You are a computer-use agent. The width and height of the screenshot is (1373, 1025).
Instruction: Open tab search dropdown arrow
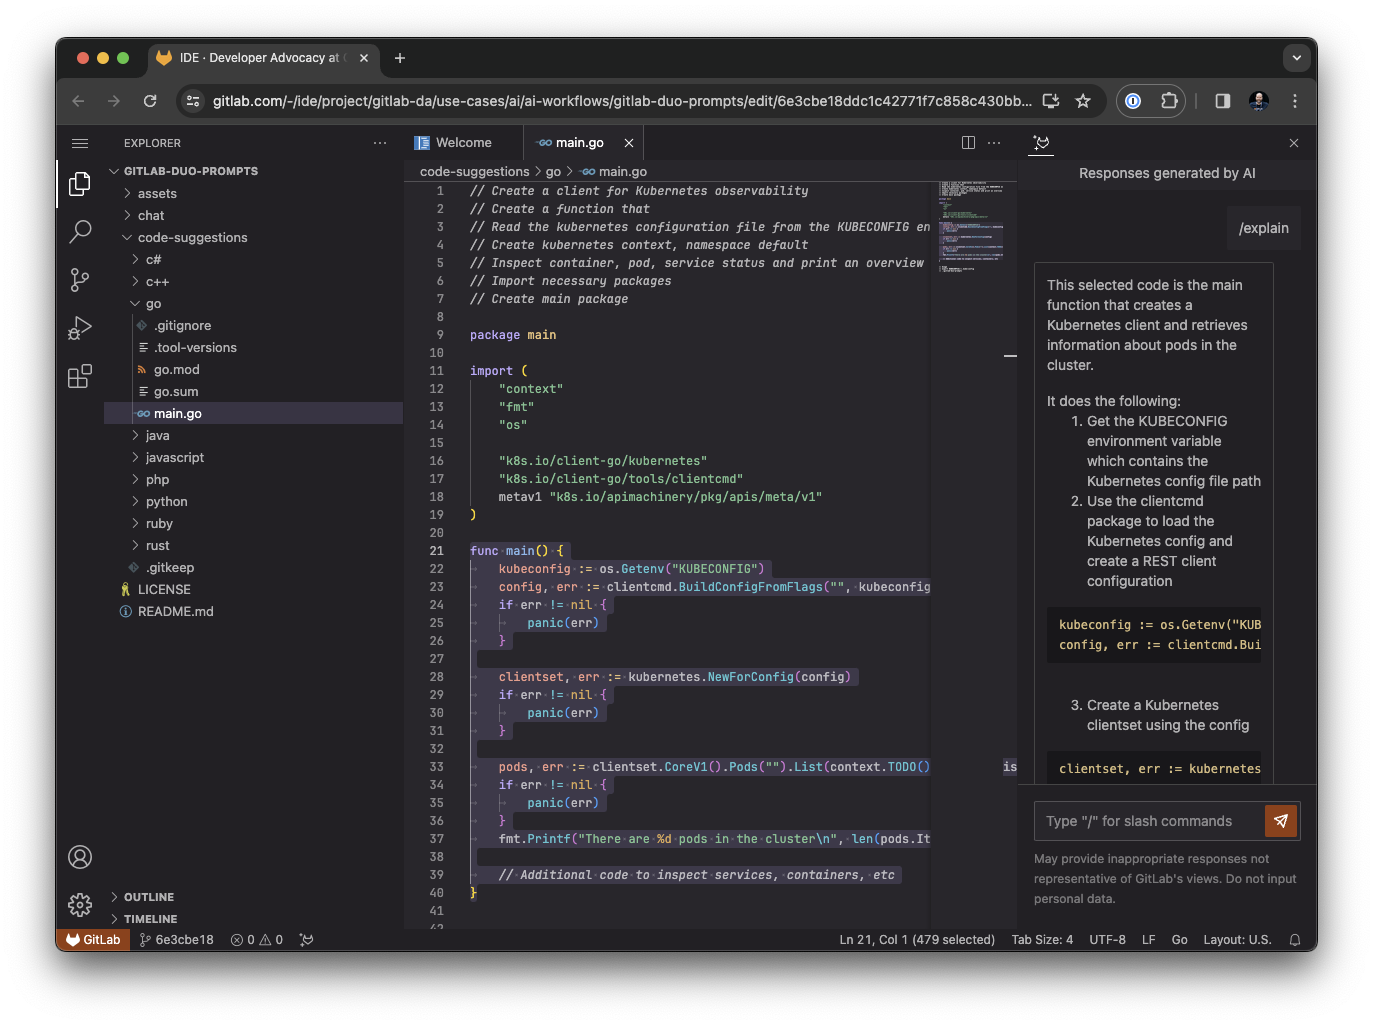click(1297, 58)
